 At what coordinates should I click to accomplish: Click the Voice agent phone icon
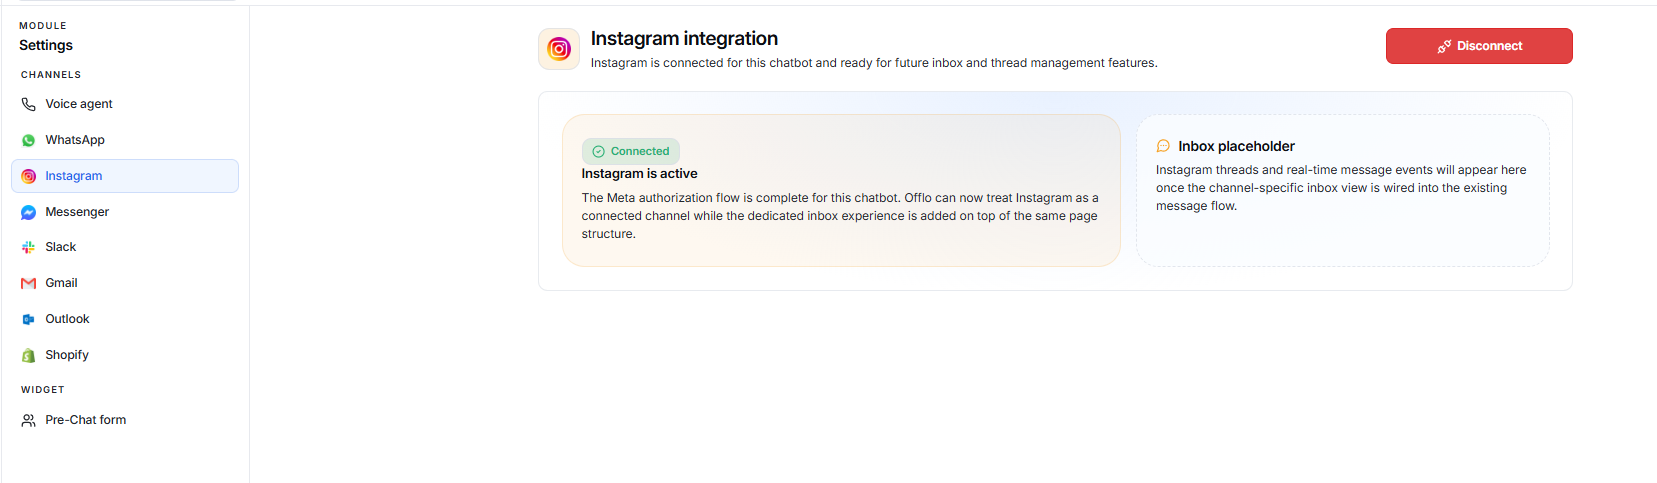click(28, 104)
